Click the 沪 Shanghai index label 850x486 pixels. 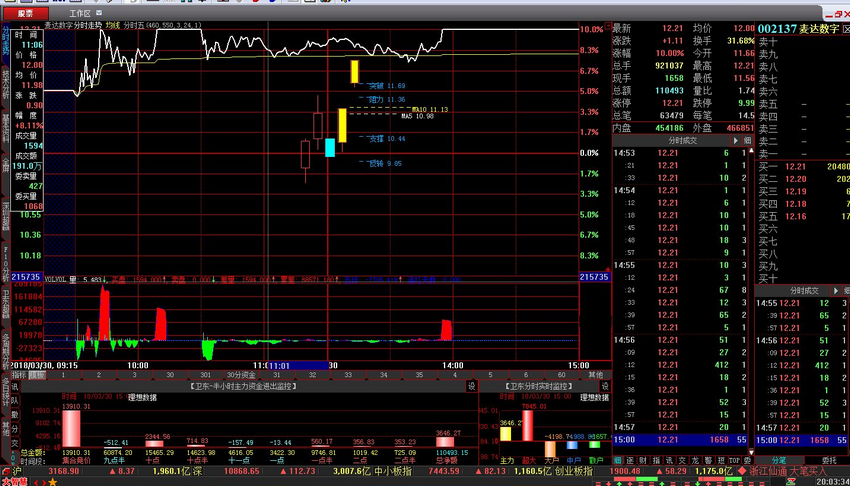[x=16, y=471]
